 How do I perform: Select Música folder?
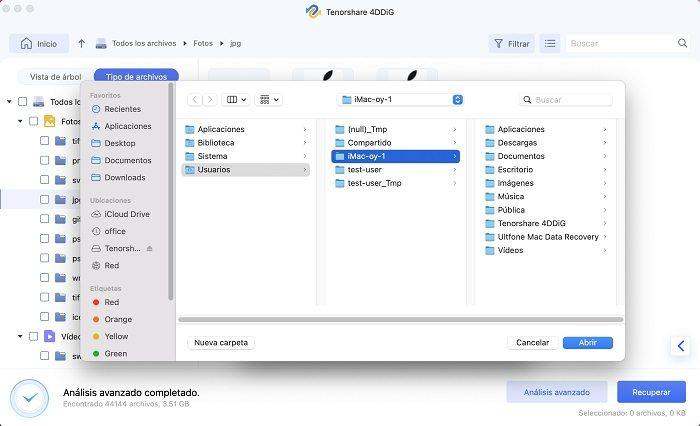pyautogui.click(x=546, y=196)
